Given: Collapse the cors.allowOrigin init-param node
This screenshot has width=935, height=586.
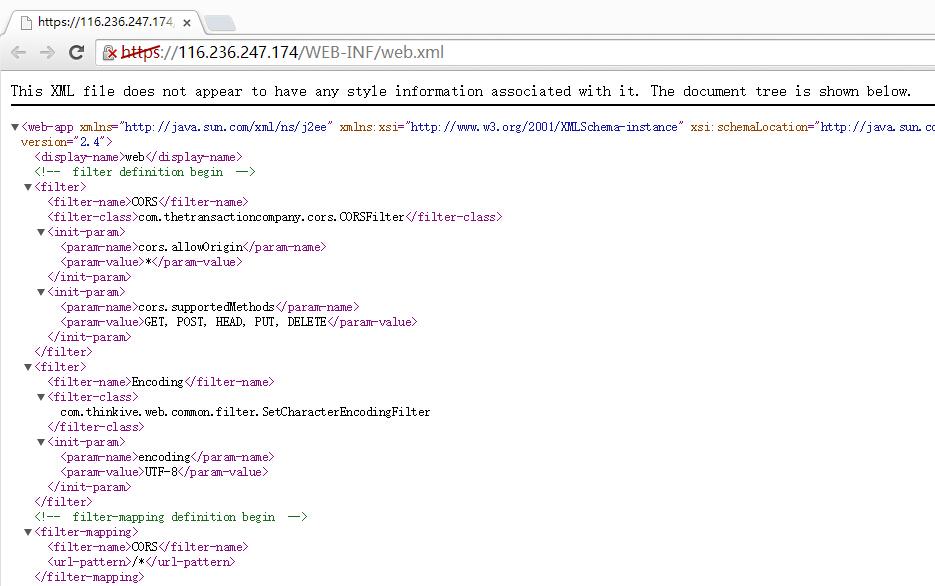Looking at the screenshot, I should coord(41,232).
